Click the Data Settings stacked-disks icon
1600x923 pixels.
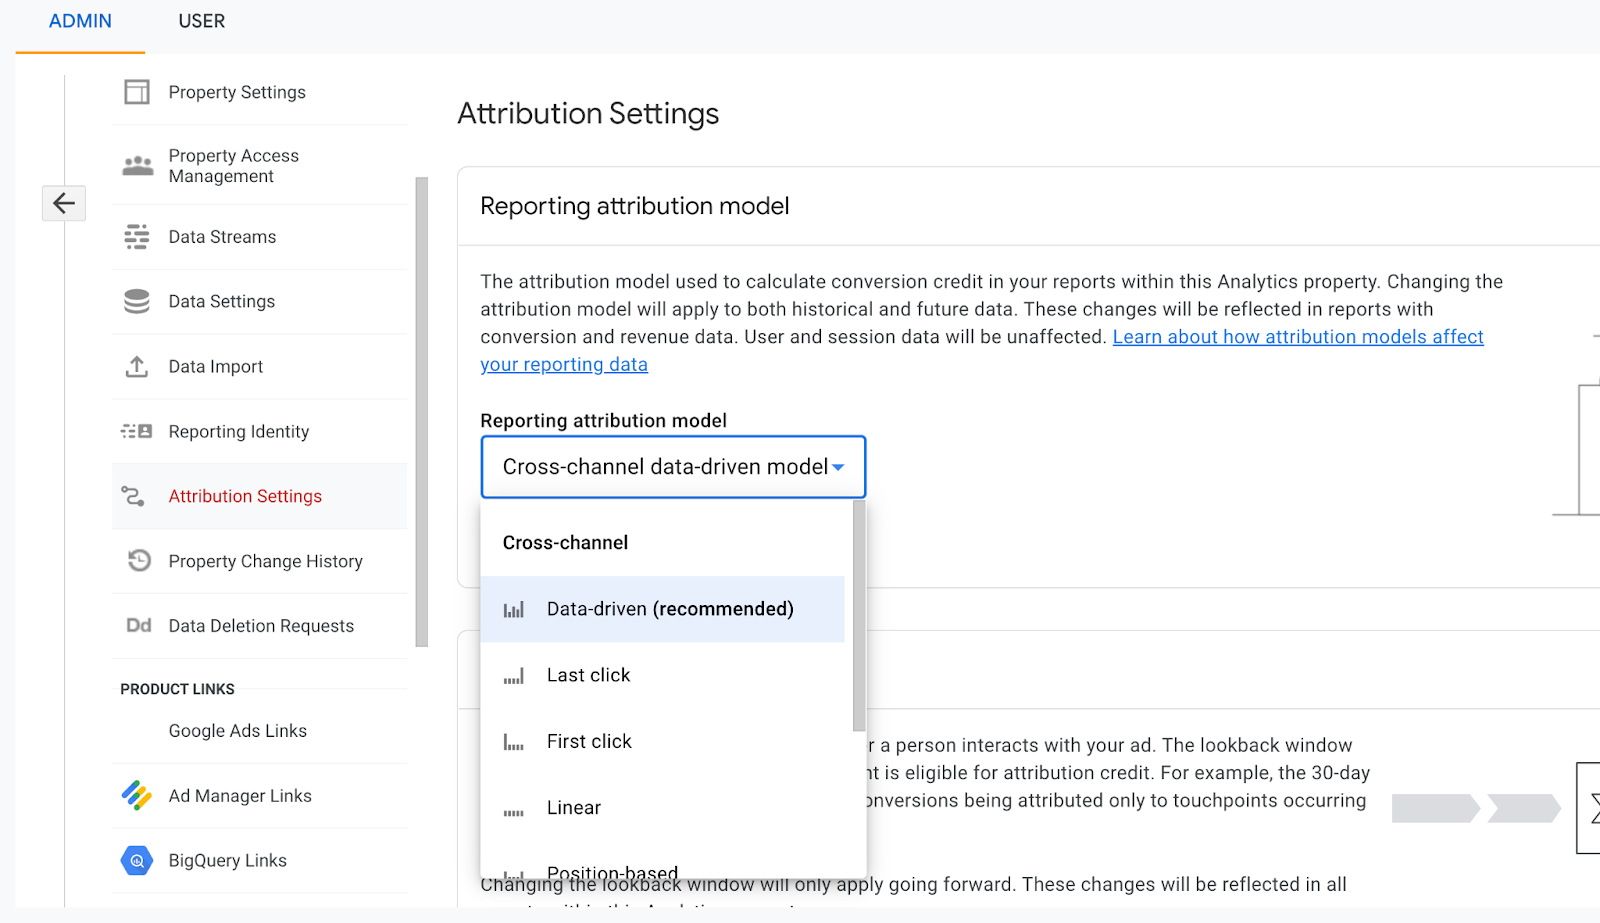coord(137,301)
